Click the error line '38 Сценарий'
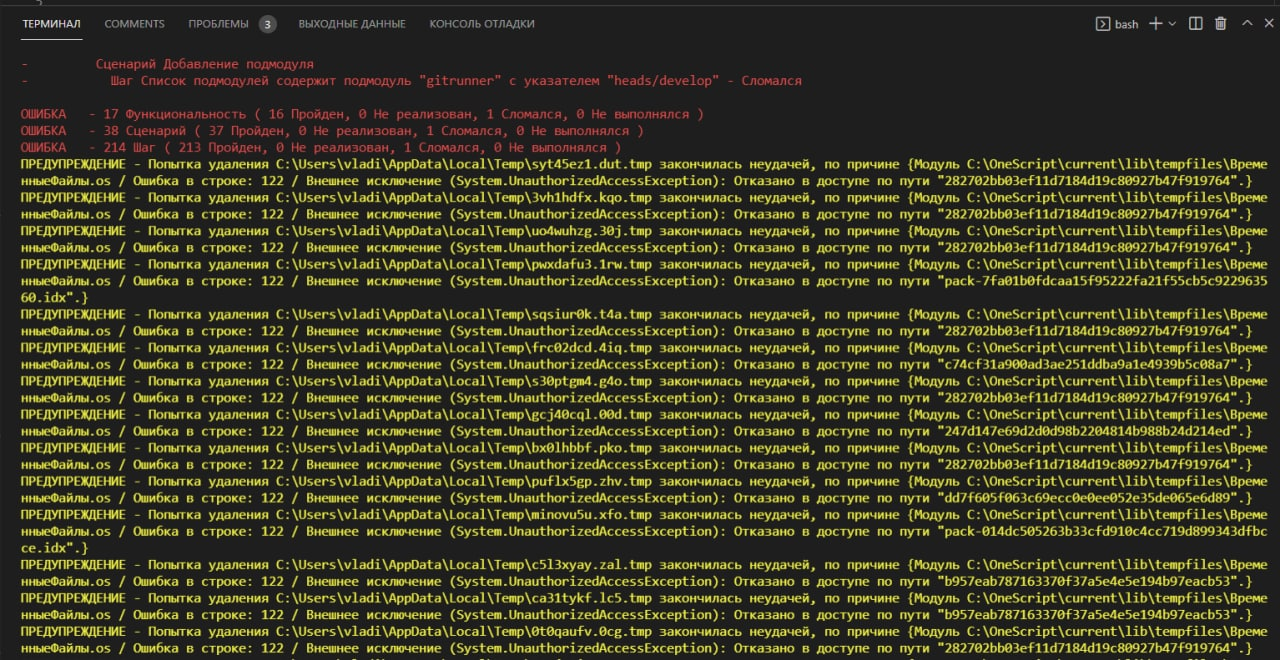Screen dimensions: 1280x660 (x=332, y=131)
